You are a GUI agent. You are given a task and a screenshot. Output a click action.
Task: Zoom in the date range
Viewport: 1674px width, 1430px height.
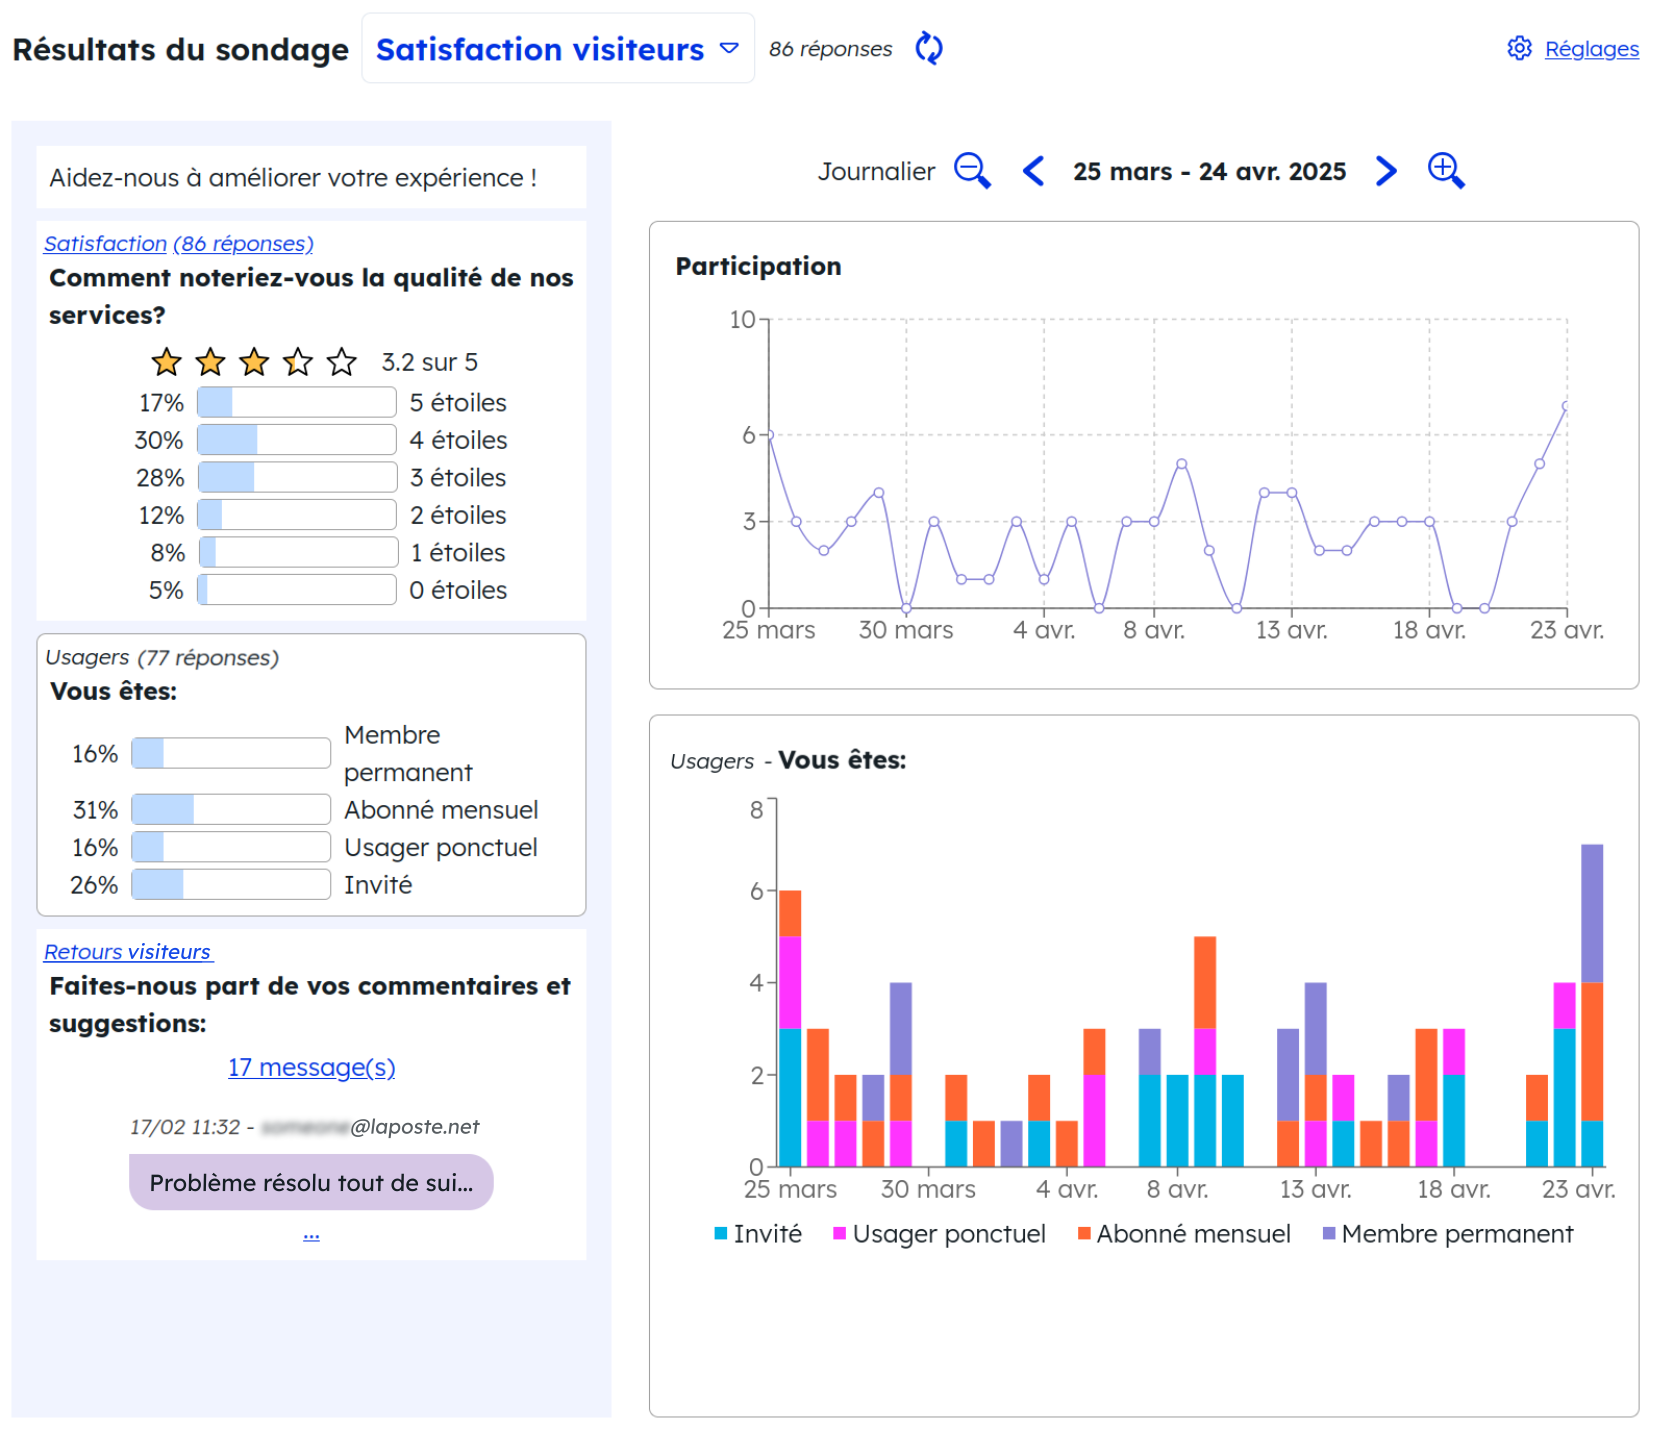coord(1445,171)
